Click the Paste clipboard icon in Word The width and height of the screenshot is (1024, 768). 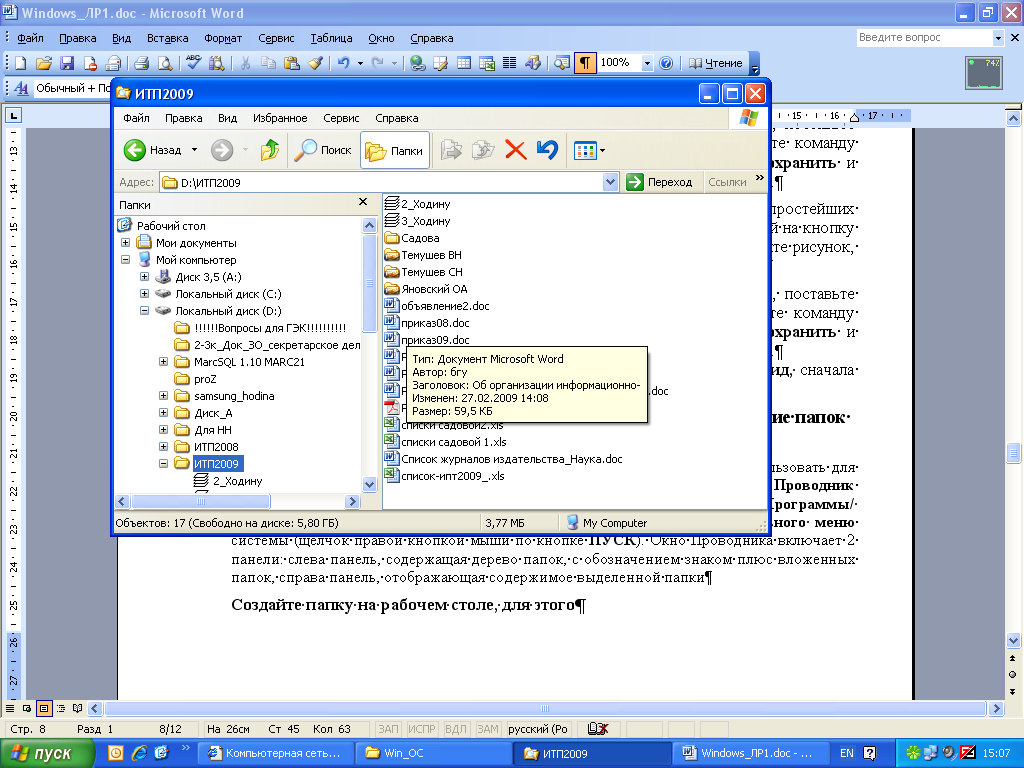[291, 63]
